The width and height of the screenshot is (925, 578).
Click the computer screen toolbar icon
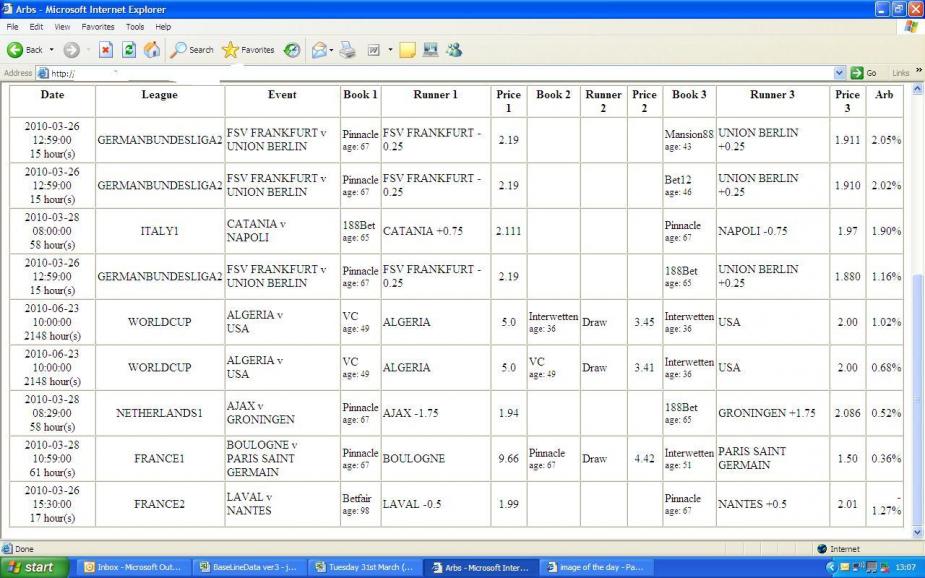431,50
